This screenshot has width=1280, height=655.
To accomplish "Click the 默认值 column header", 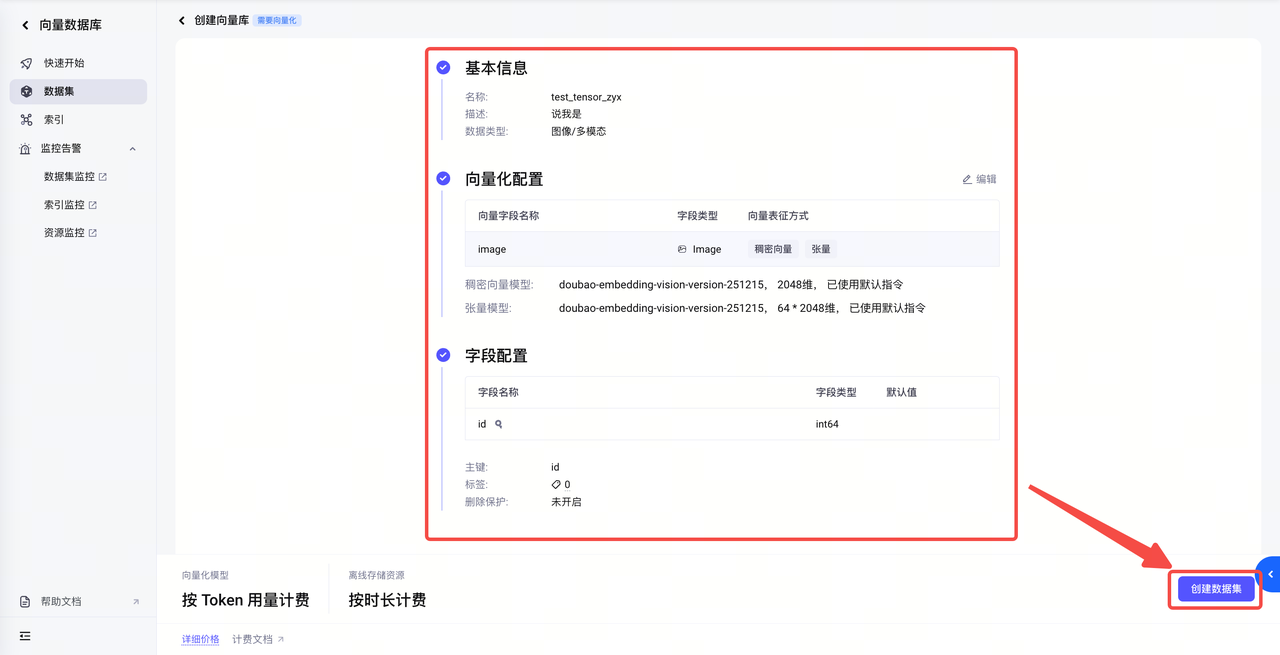I will tap(901, 392).
